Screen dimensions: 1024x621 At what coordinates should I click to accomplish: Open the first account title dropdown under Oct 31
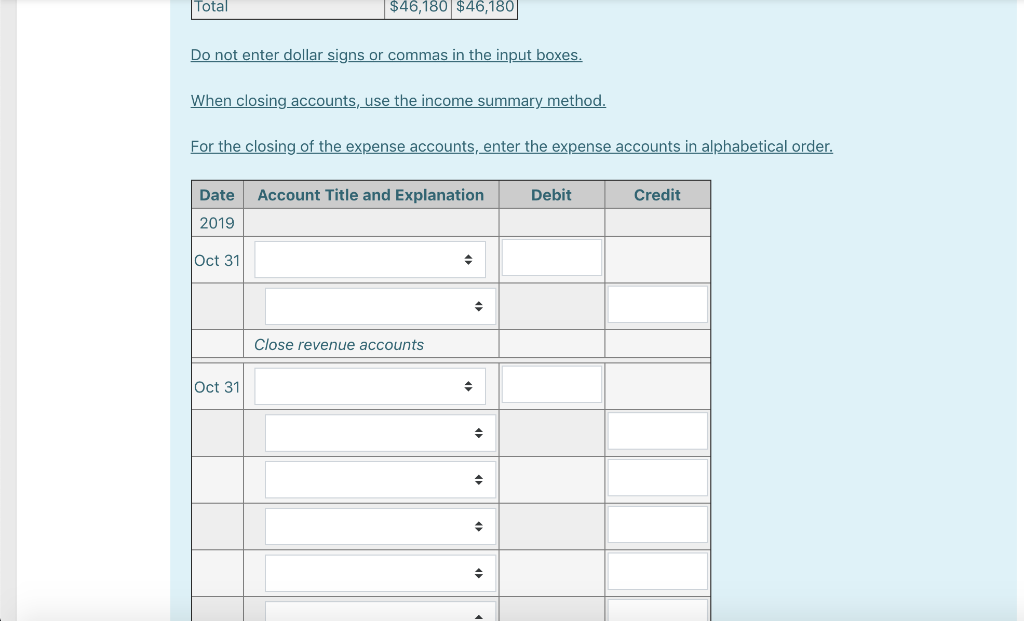(370, 258)
